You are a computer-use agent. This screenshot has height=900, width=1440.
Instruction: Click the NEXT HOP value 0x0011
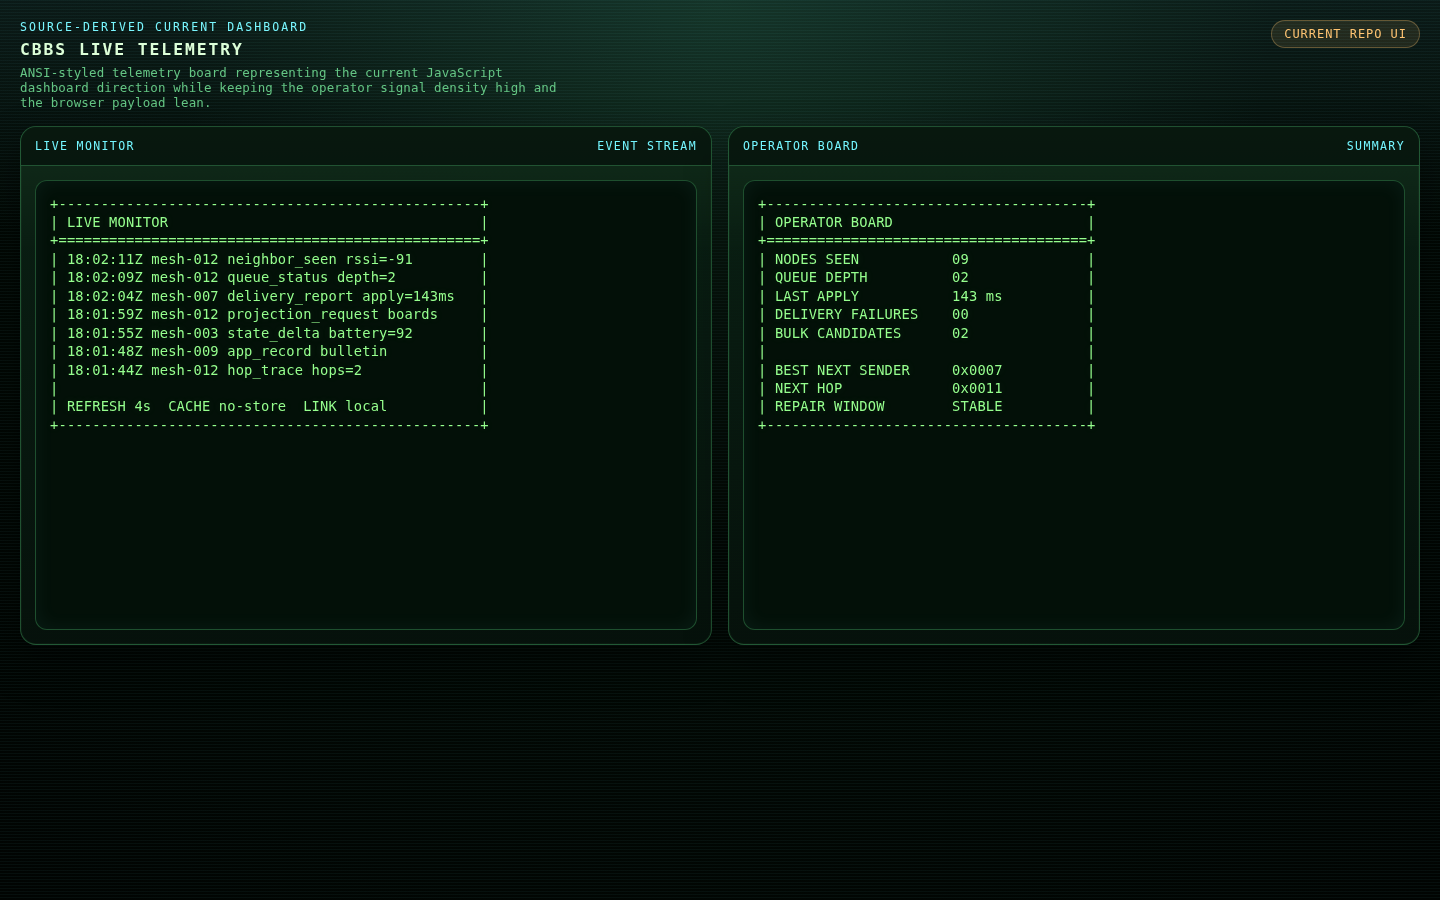point(977,388)
